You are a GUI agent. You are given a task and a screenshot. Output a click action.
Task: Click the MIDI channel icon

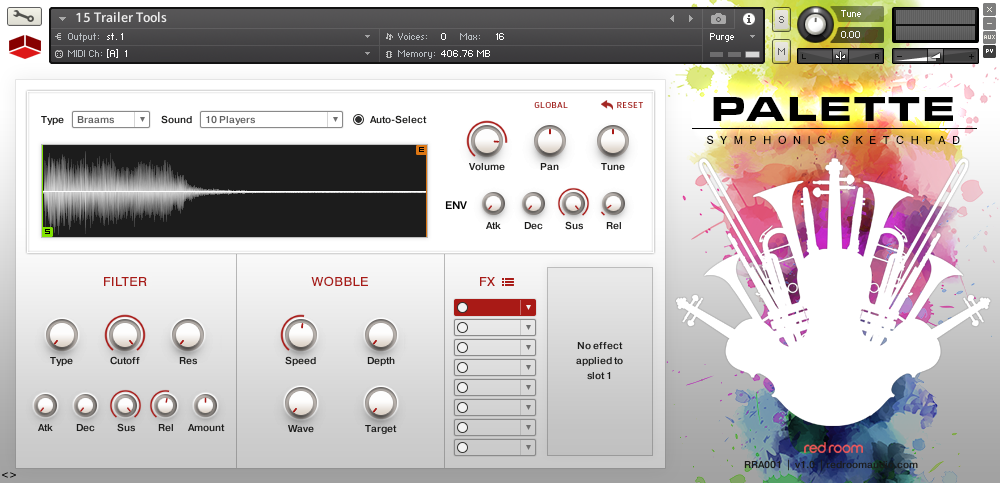coord(59,54)
